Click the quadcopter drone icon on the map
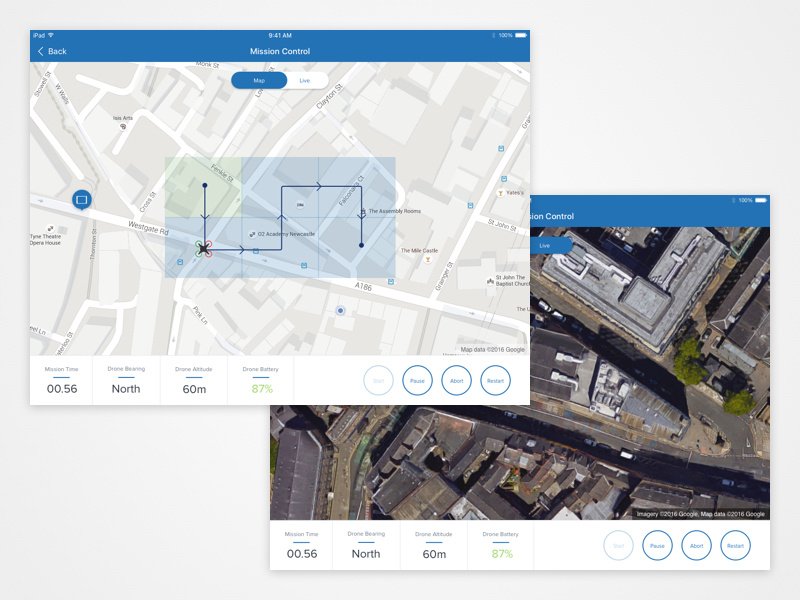The width and height of the screenshot is (800, 600). click(x=204, y=248)
